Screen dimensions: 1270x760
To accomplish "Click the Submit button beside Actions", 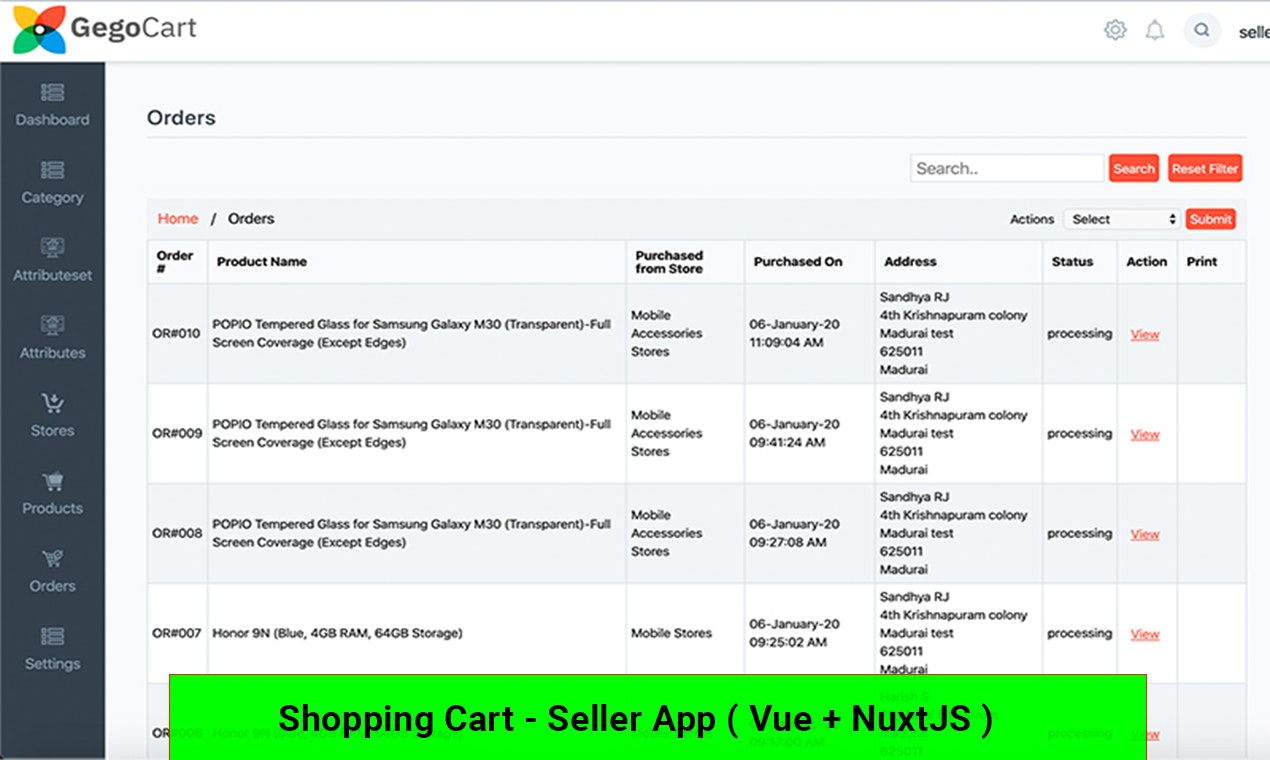I will [1211, 219].
